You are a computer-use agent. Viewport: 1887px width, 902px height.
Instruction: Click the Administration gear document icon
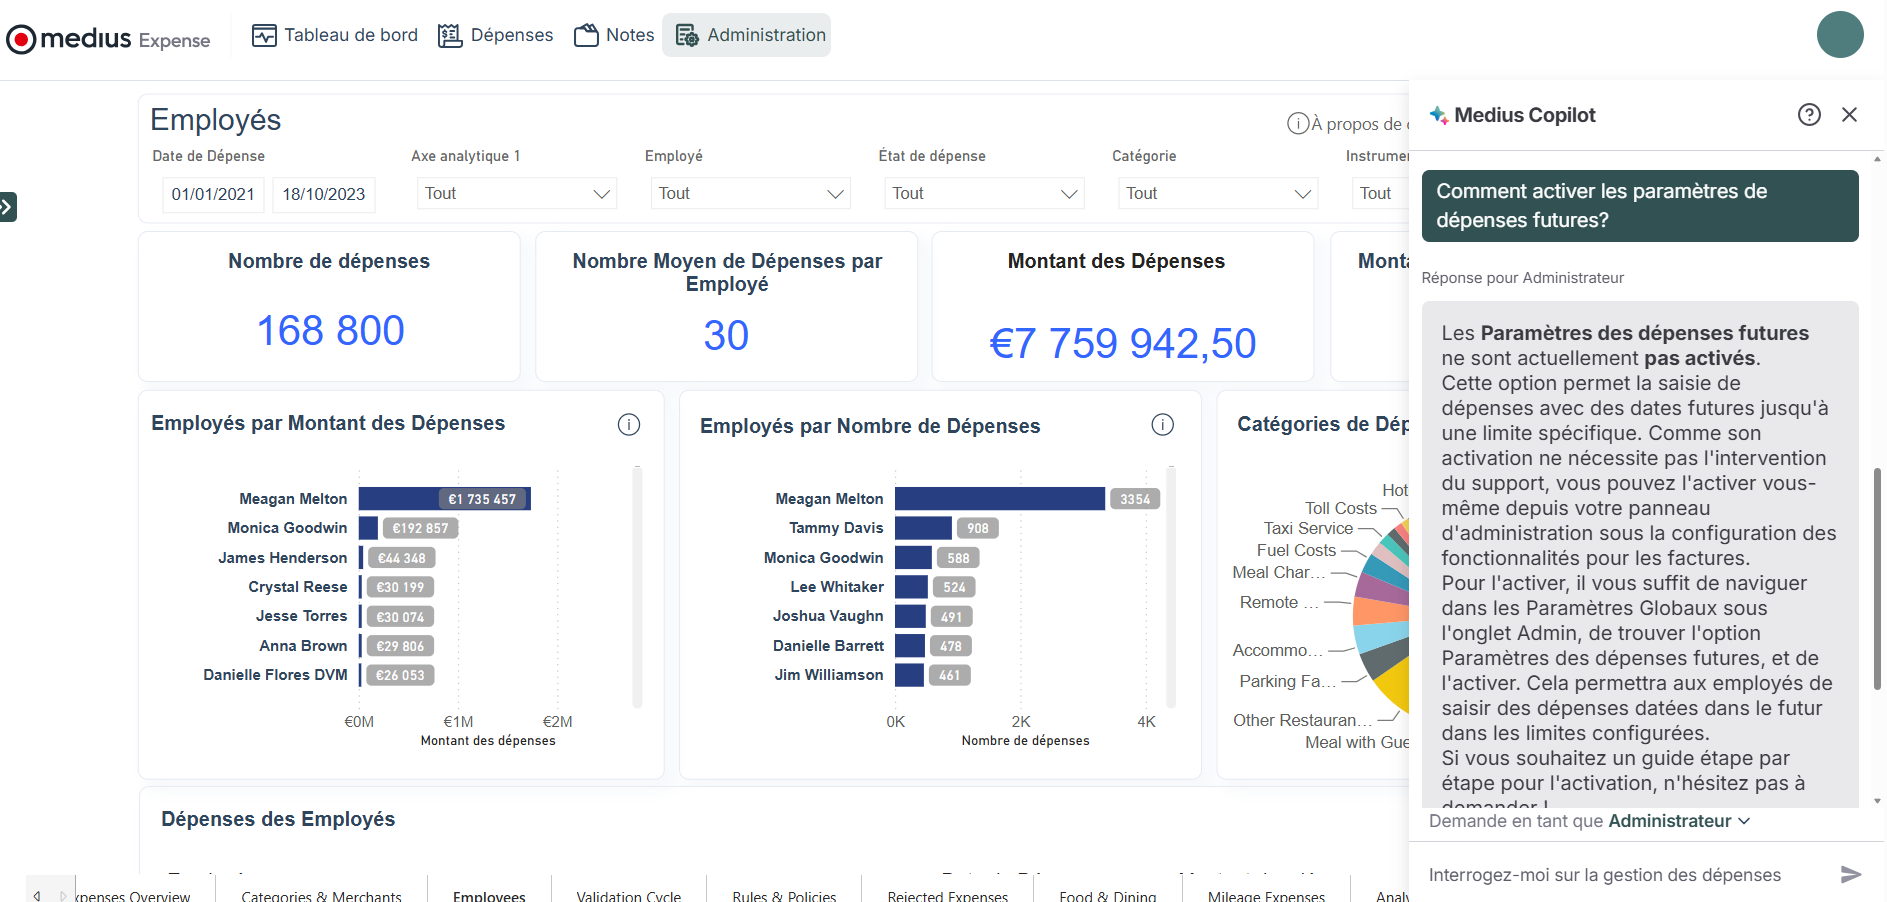[687, 35]
